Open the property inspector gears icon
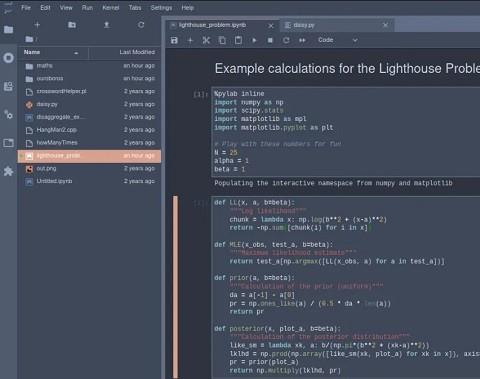The height and width of the screenshot is (379, 480). tap(8, 115)
